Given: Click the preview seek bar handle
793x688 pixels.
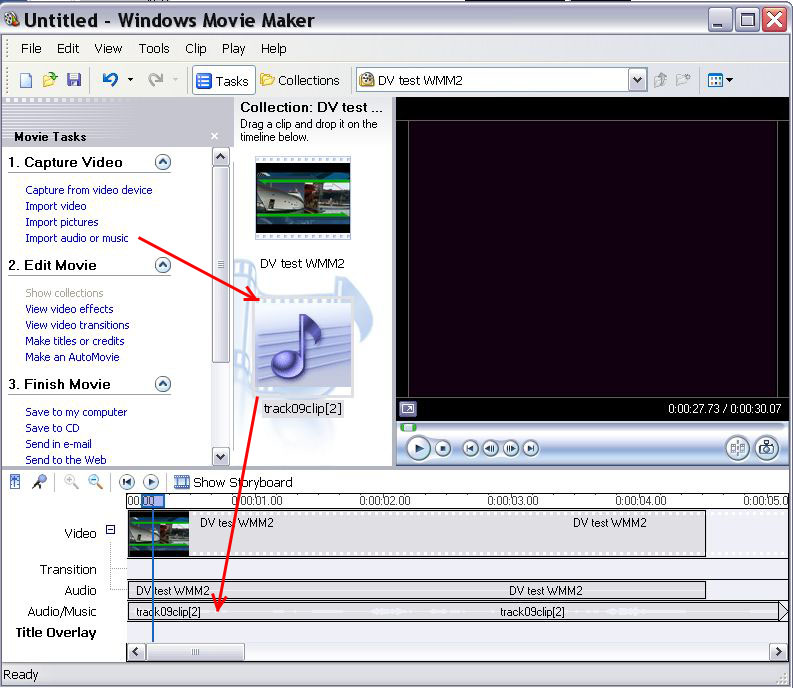Looking at the screenshot, I should 408,428.
